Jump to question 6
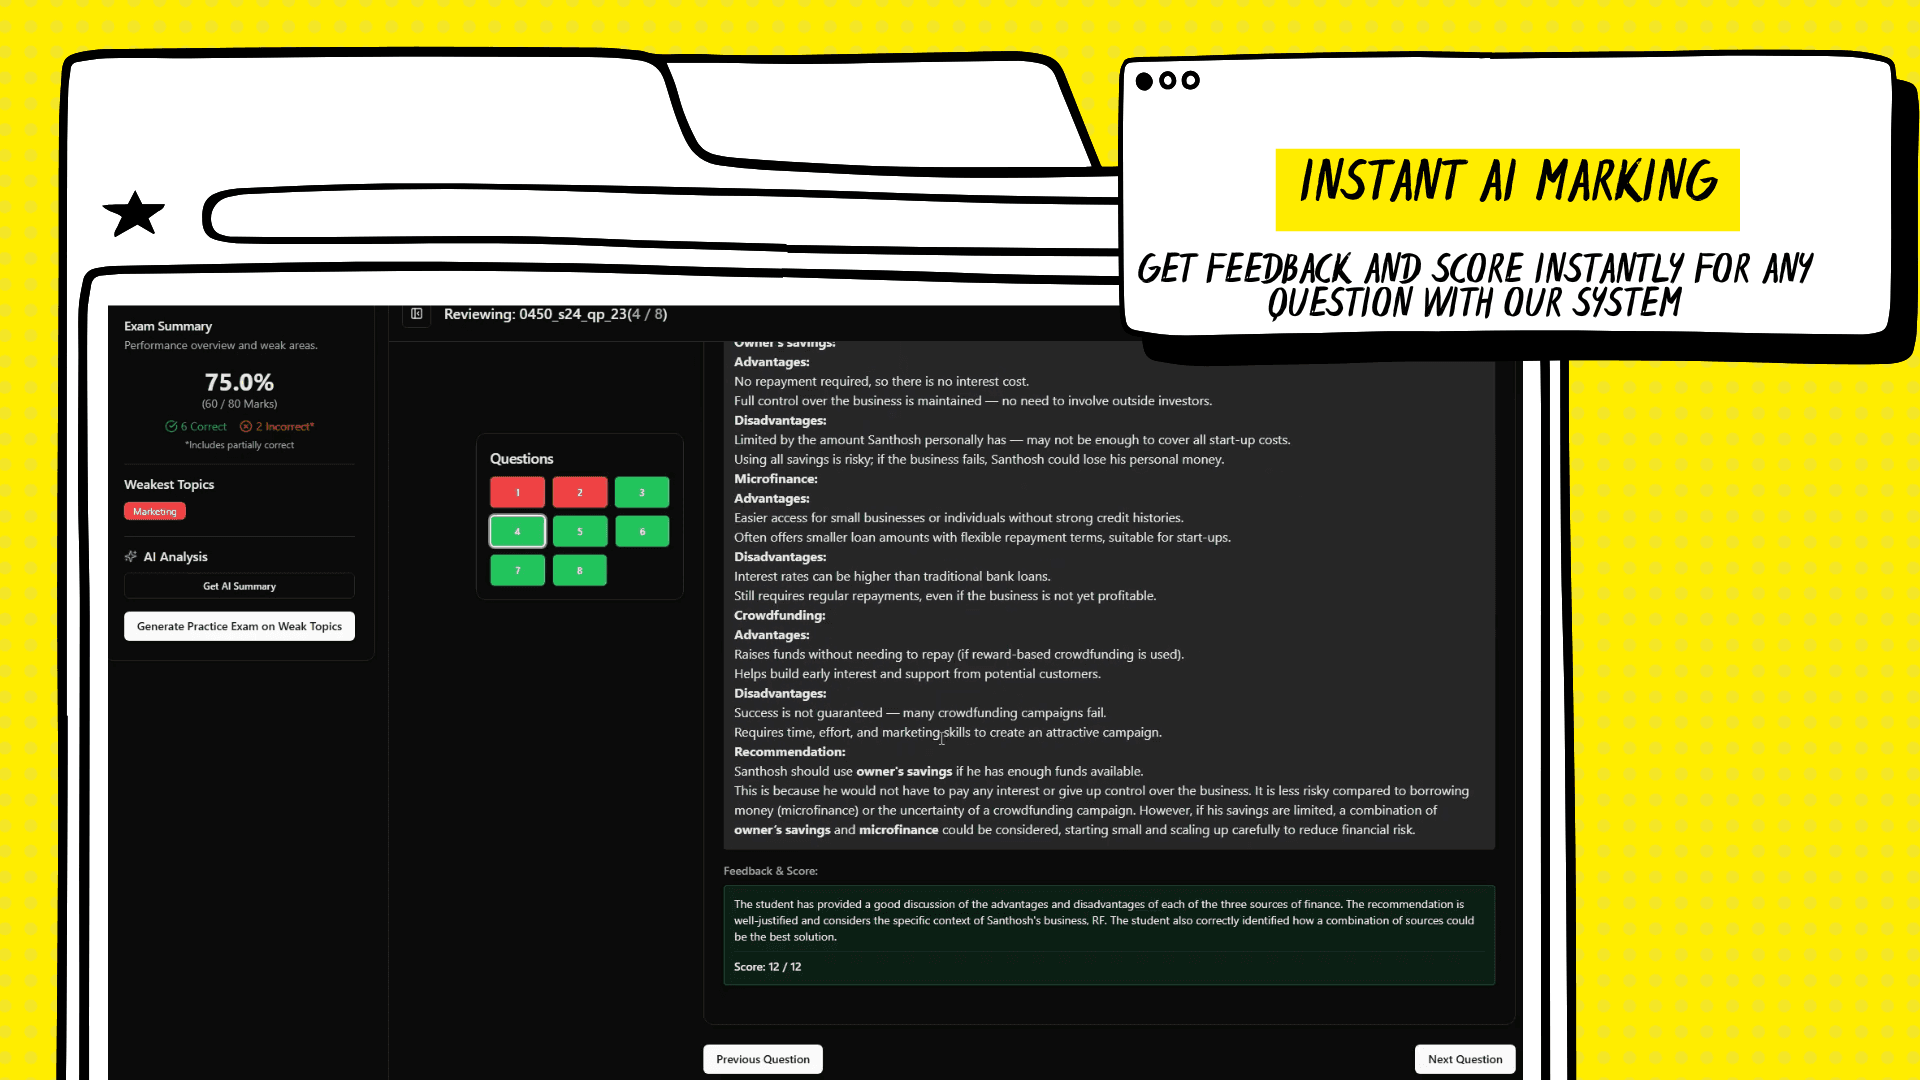The height and width of the screenshot is (1080, 1920). coord(641,532)
